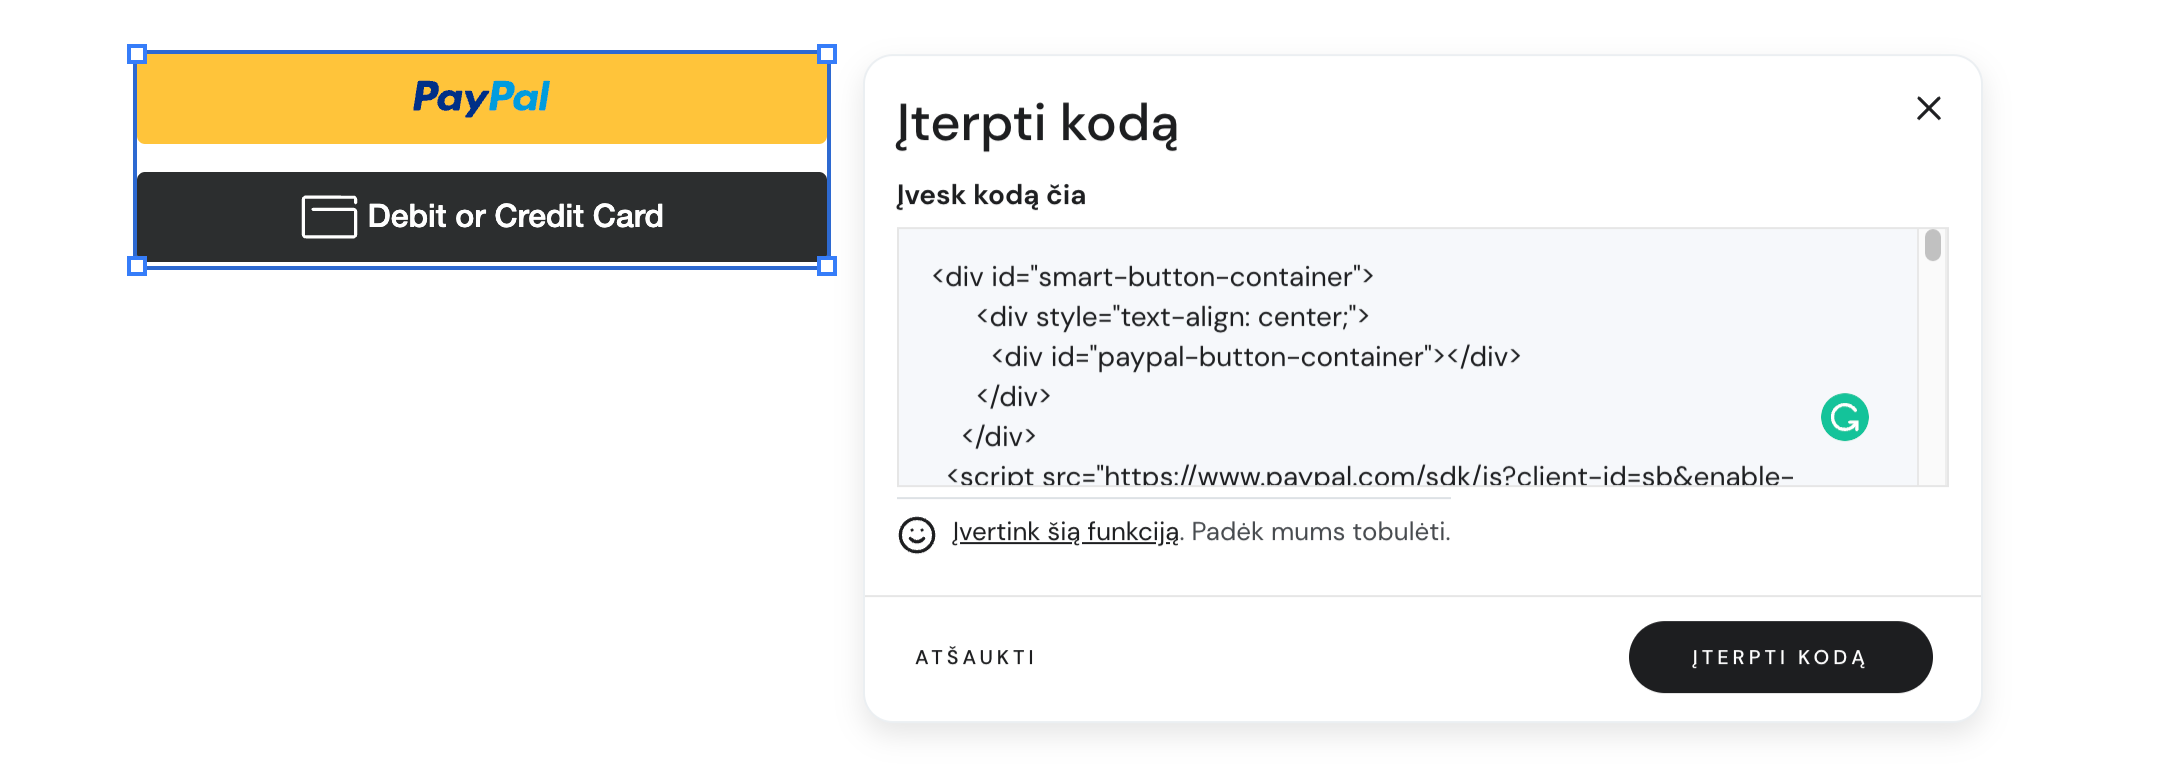Click the yellow PayPal payment button
The image size is (2184, 770).
pyautogui.click(x=481, y=98)
